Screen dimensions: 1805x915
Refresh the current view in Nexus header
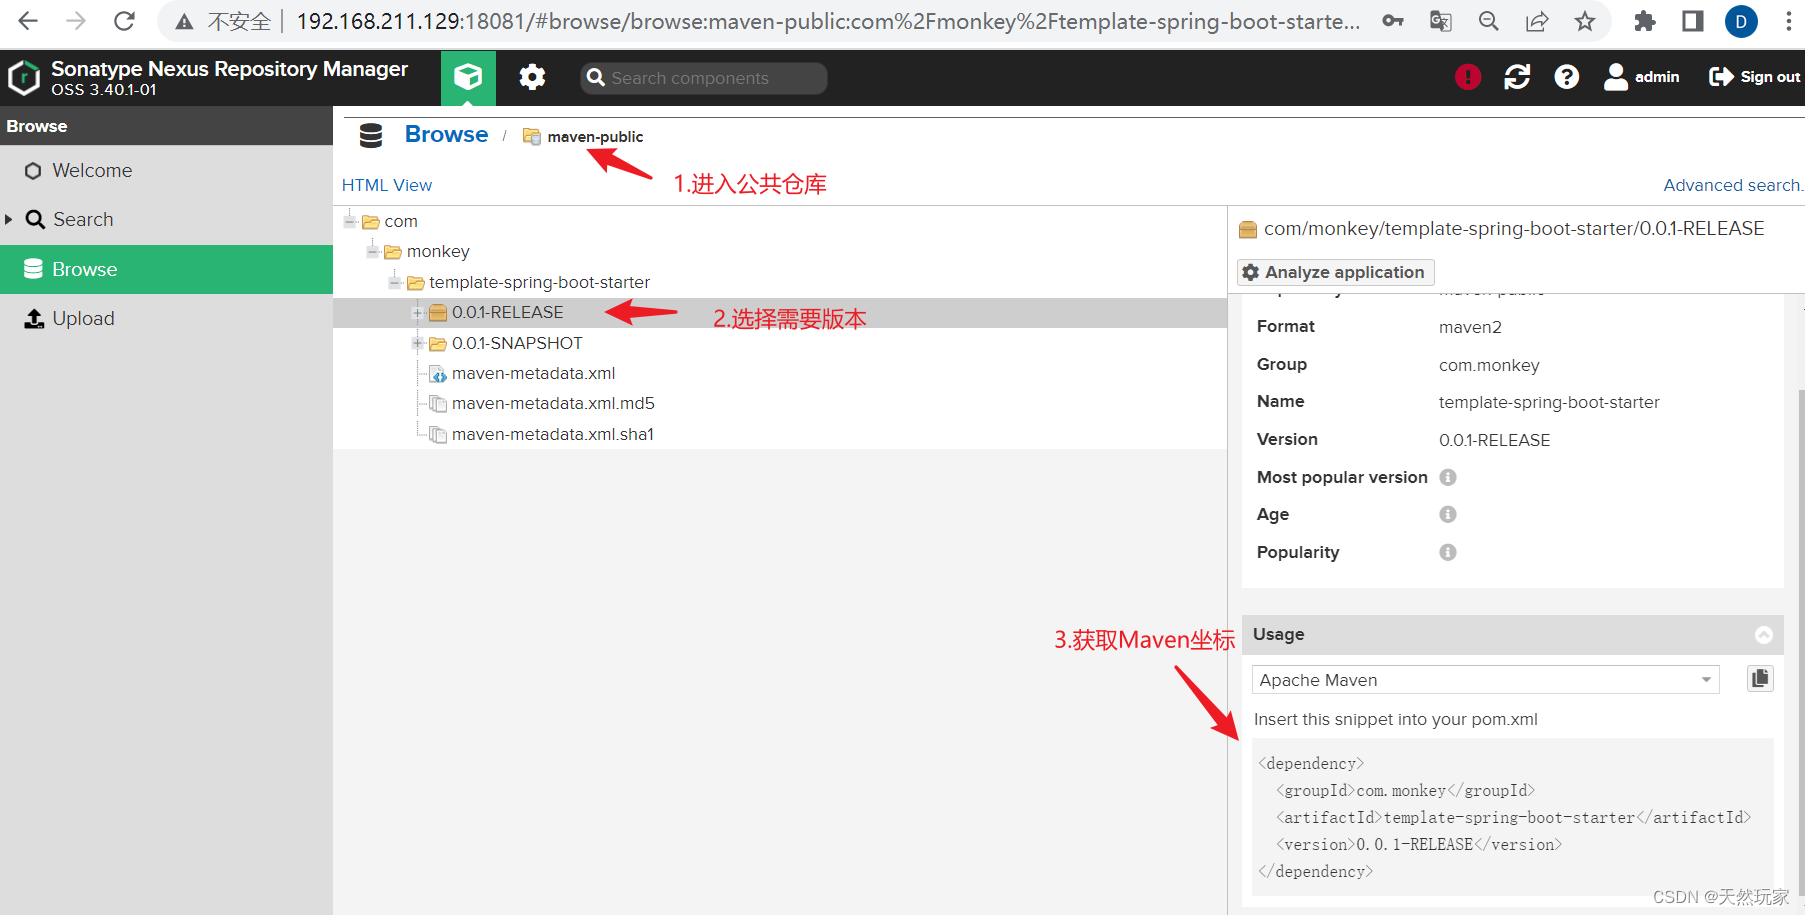point(1517,77)
